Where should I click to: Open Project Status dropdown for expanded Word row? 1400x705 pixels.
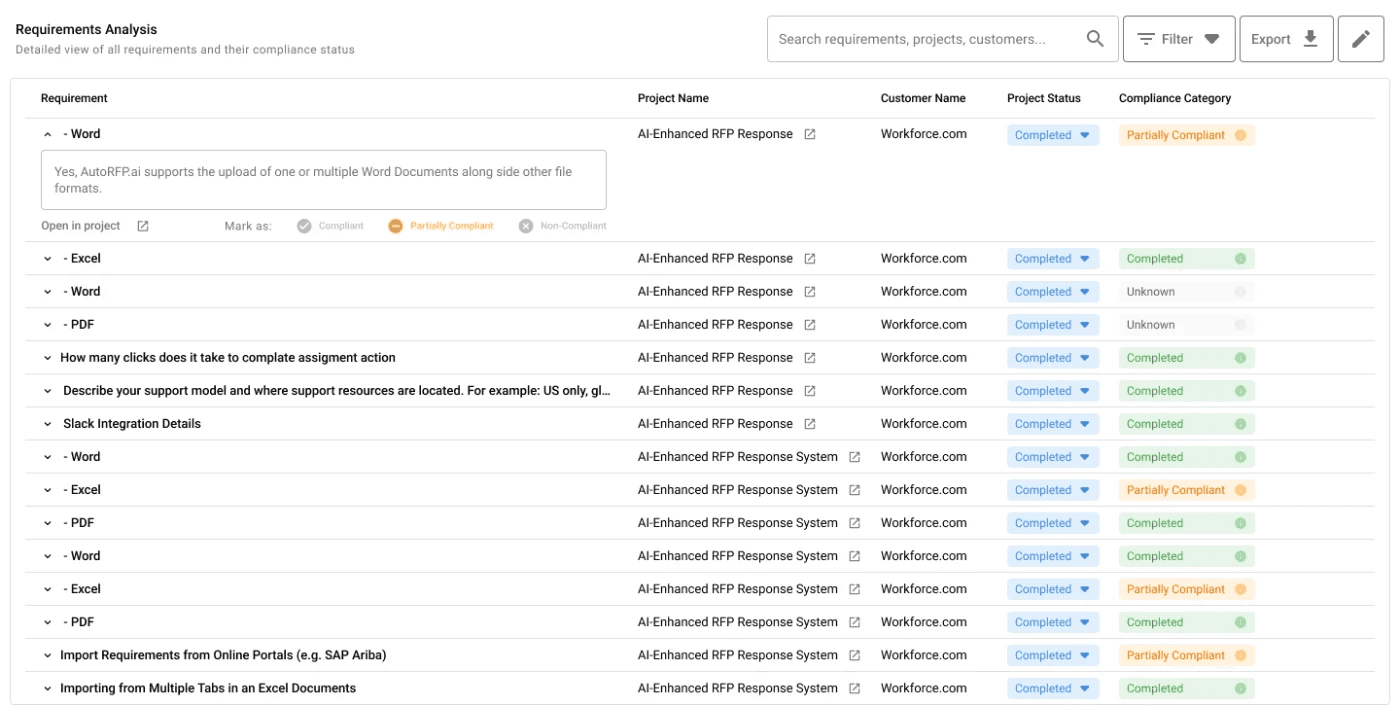point(1053,135)
